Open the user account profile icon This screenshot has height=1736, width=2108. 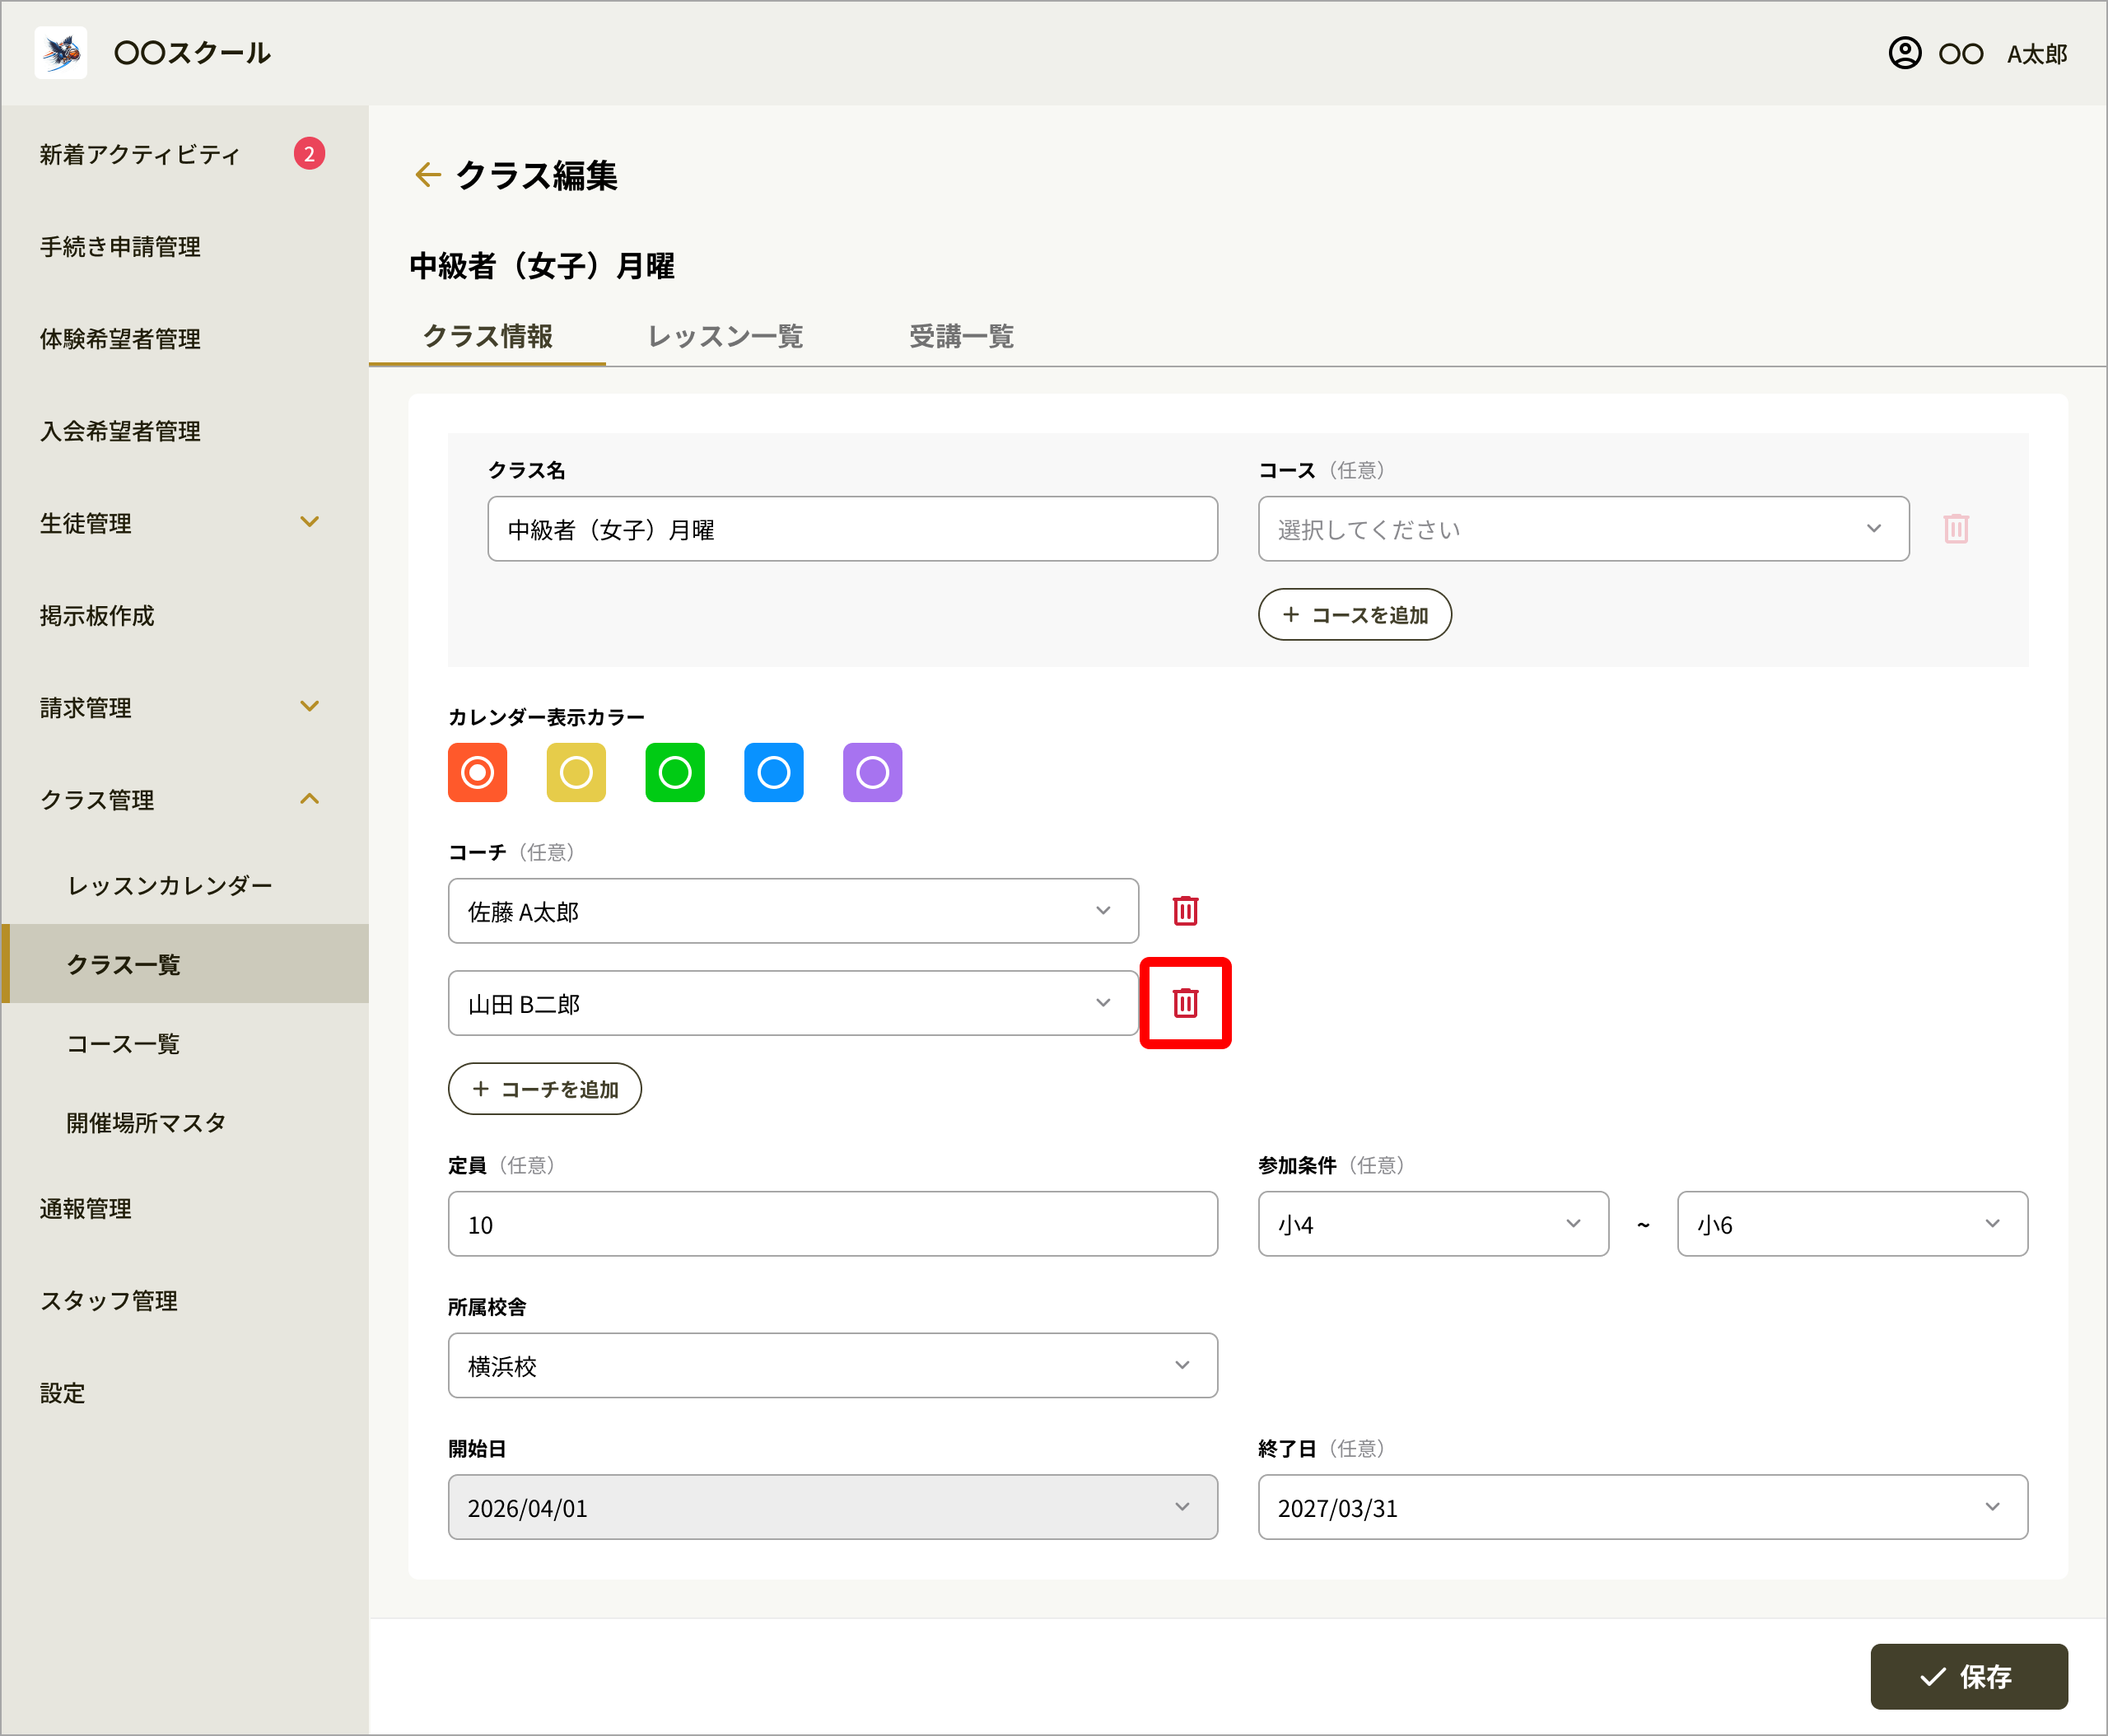point(1904,53)
